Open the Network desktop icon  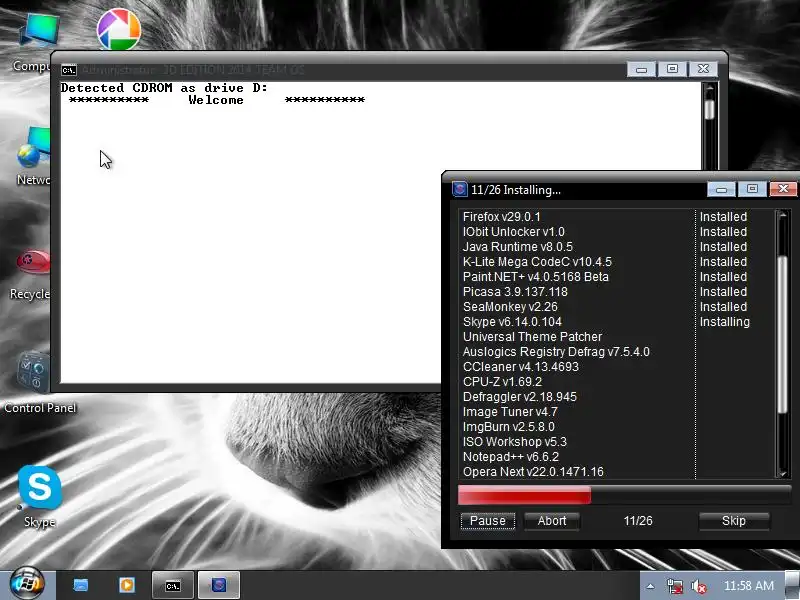pyautogui.click(x=33, y=148)
